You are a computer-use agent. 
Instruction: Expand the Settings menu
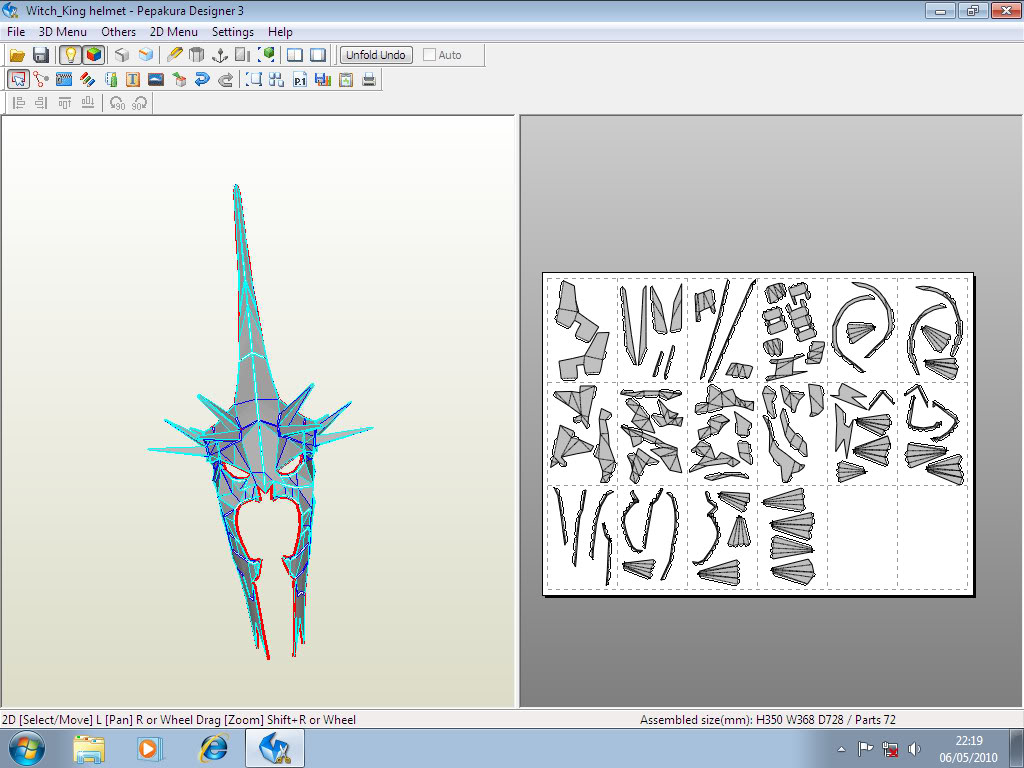point(233,32)
